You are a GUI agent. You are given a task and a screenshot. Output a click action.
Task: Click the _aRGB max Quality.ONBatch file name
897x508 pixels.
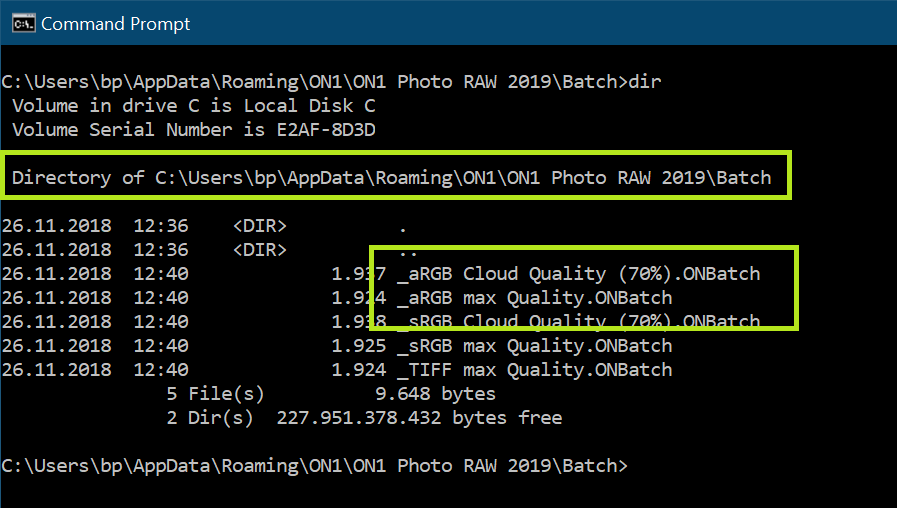coord(534,298)
